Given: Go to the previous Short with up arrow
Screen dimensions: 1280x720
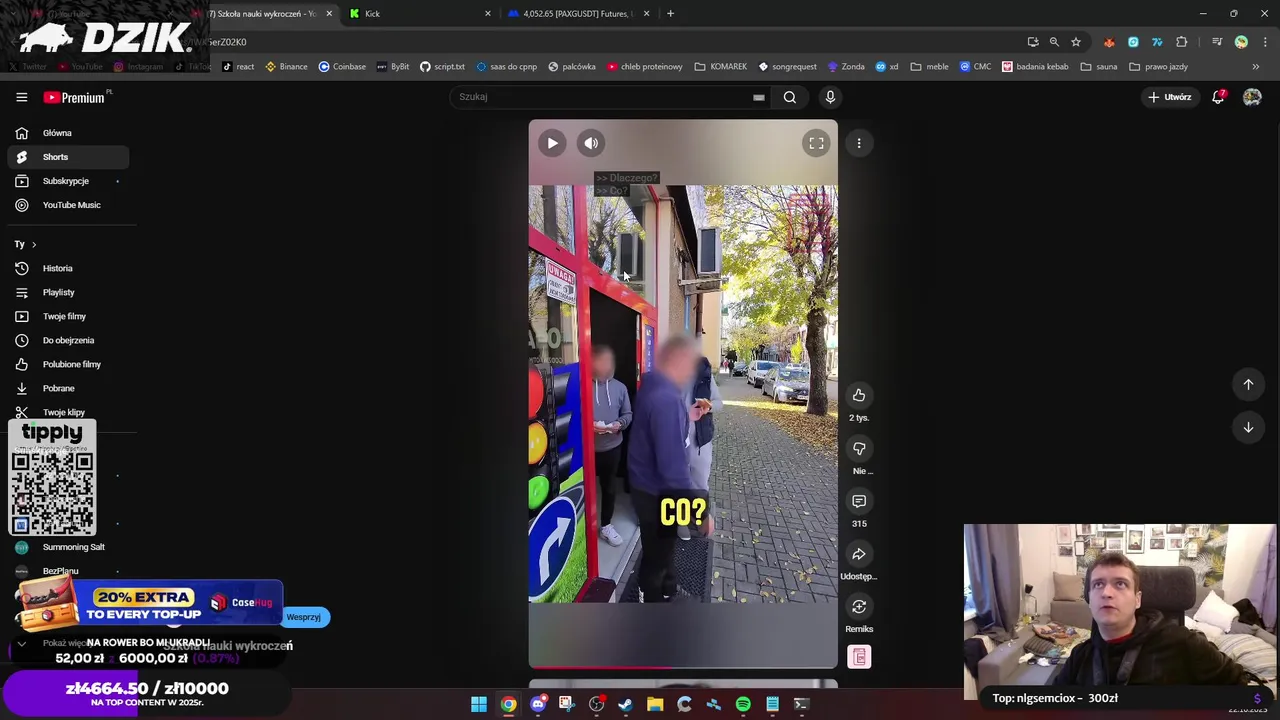Looking at the screenshot, I should 1248,384.
